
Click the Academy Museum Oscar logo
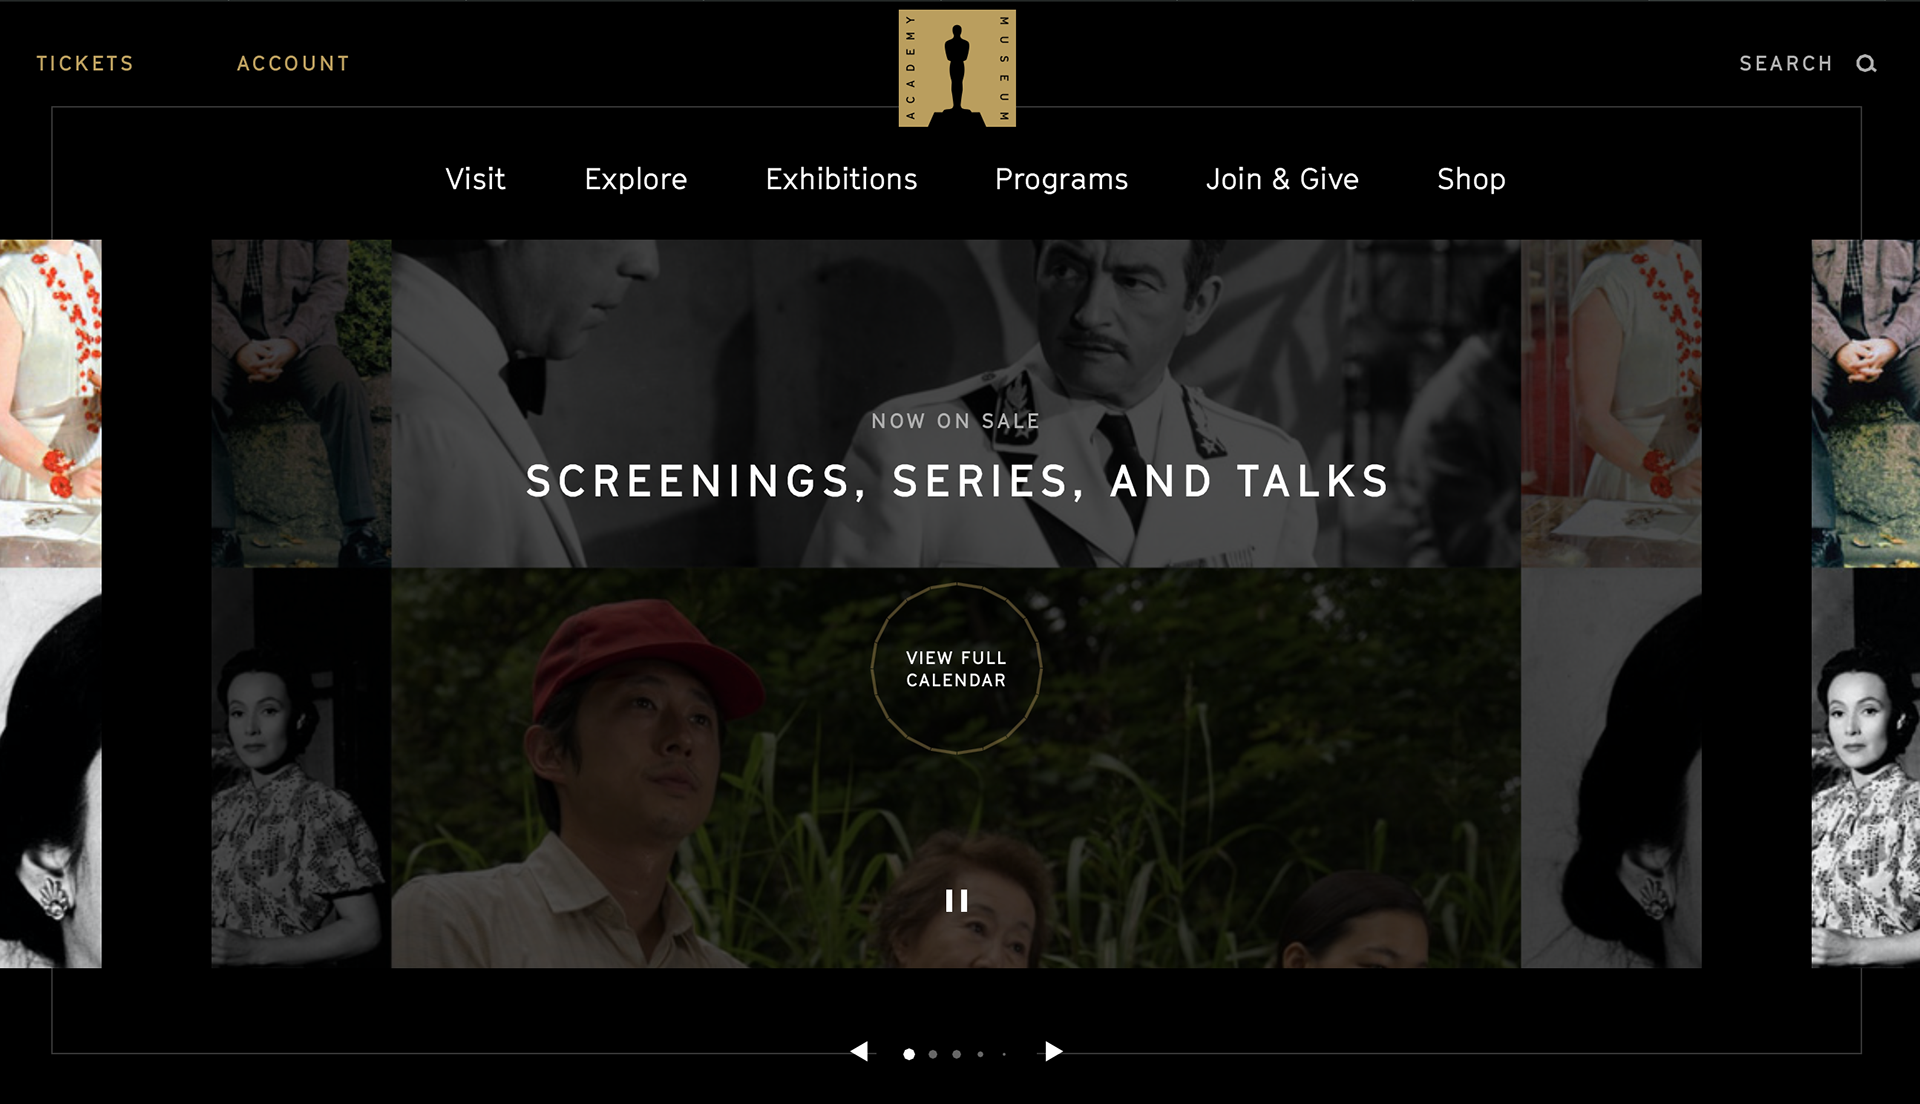click(957, 68)
